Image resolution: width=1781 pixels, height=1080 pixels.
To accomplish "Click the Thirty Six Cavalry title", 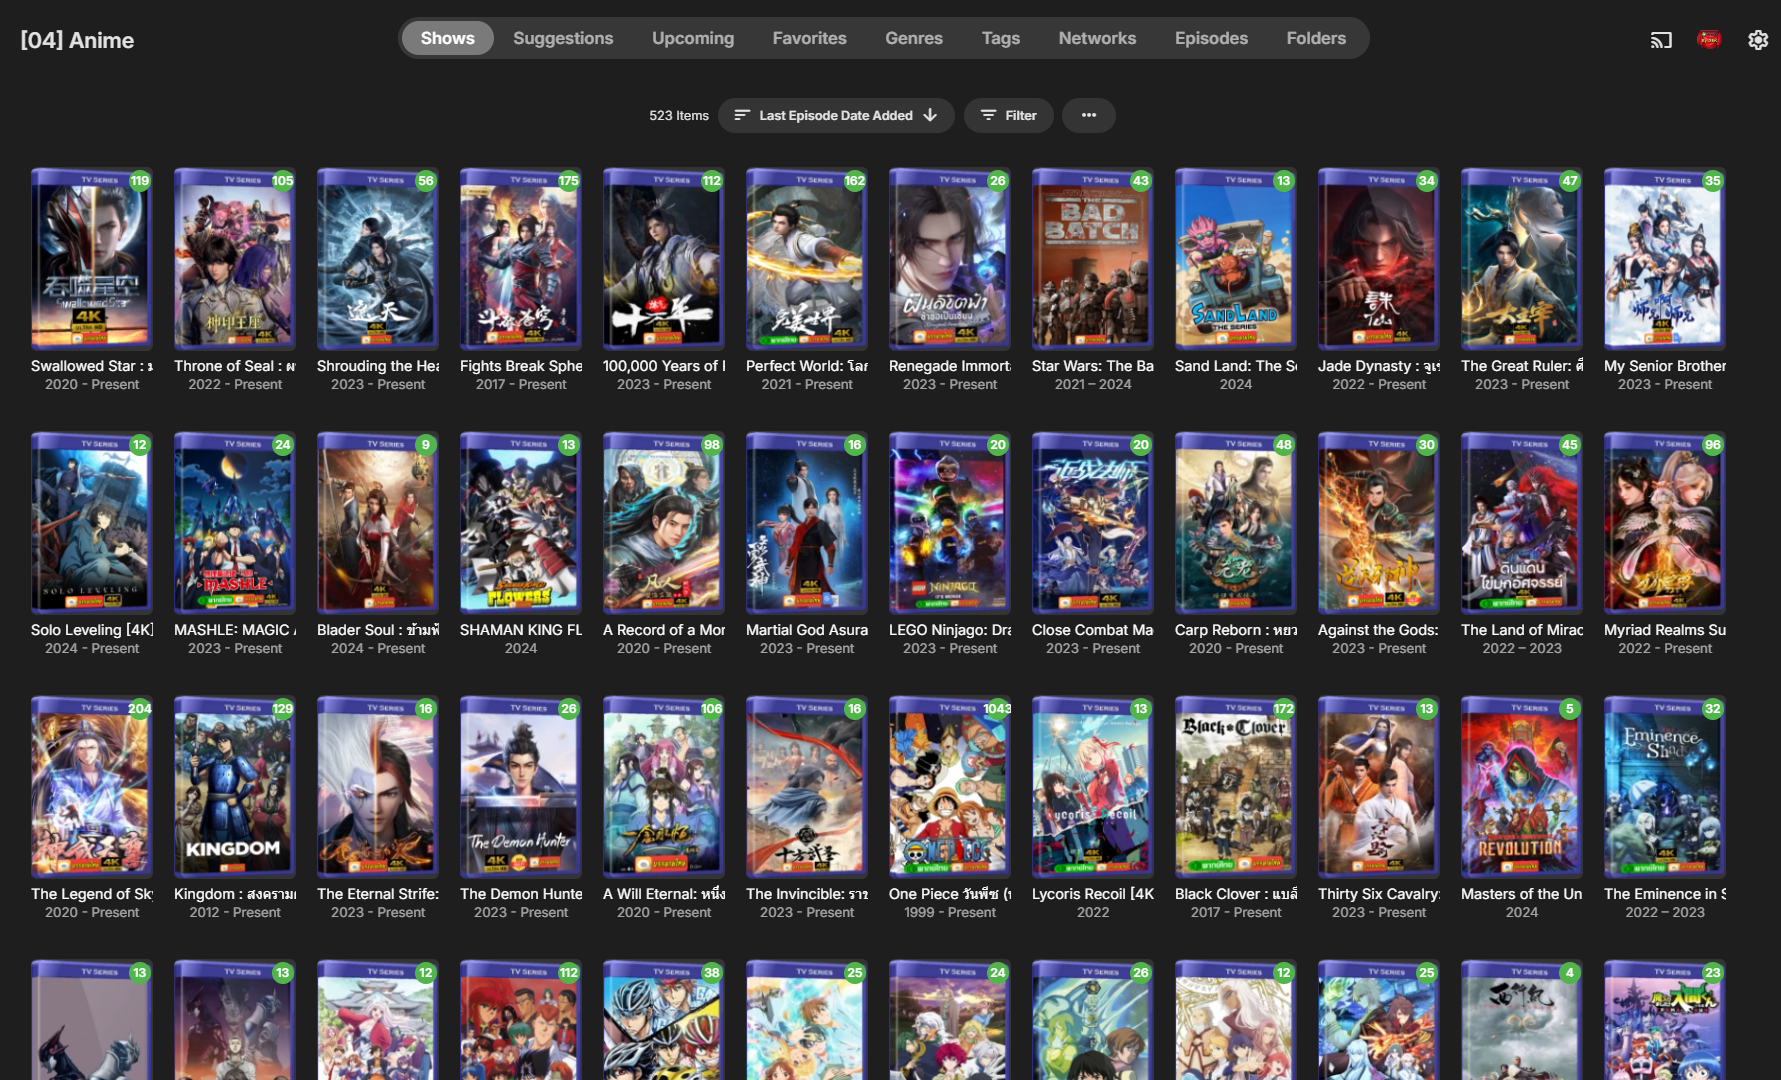I will [1379, 894].
